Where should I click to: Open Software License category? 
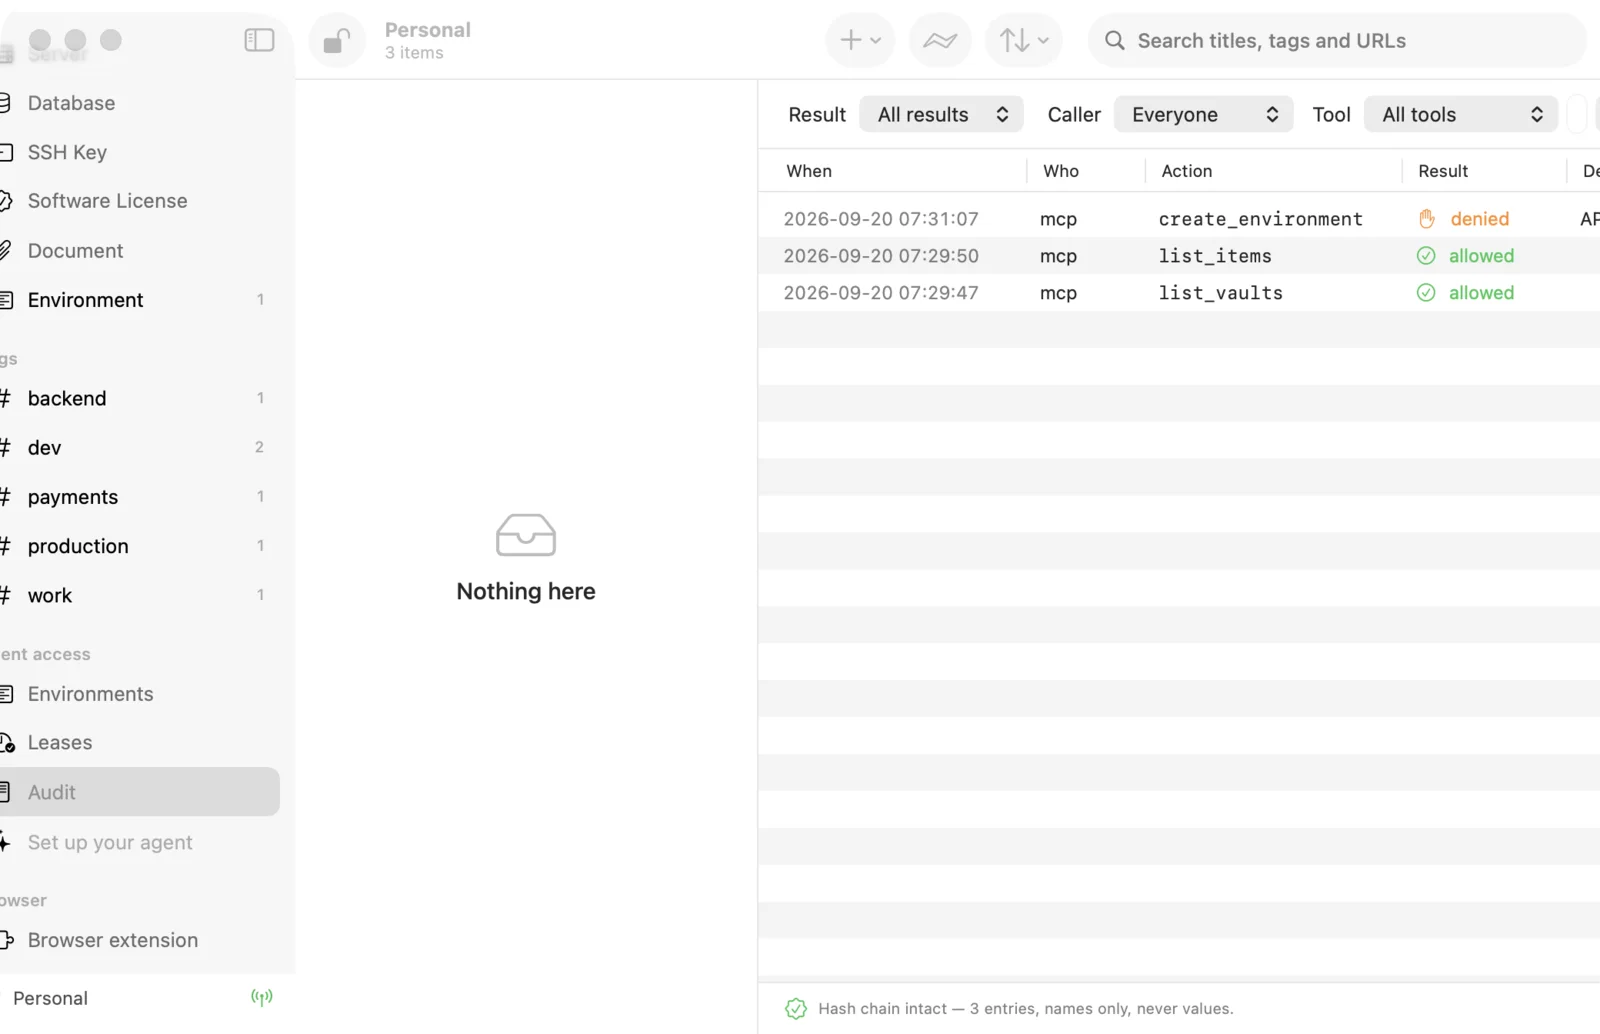click(140, 201)
